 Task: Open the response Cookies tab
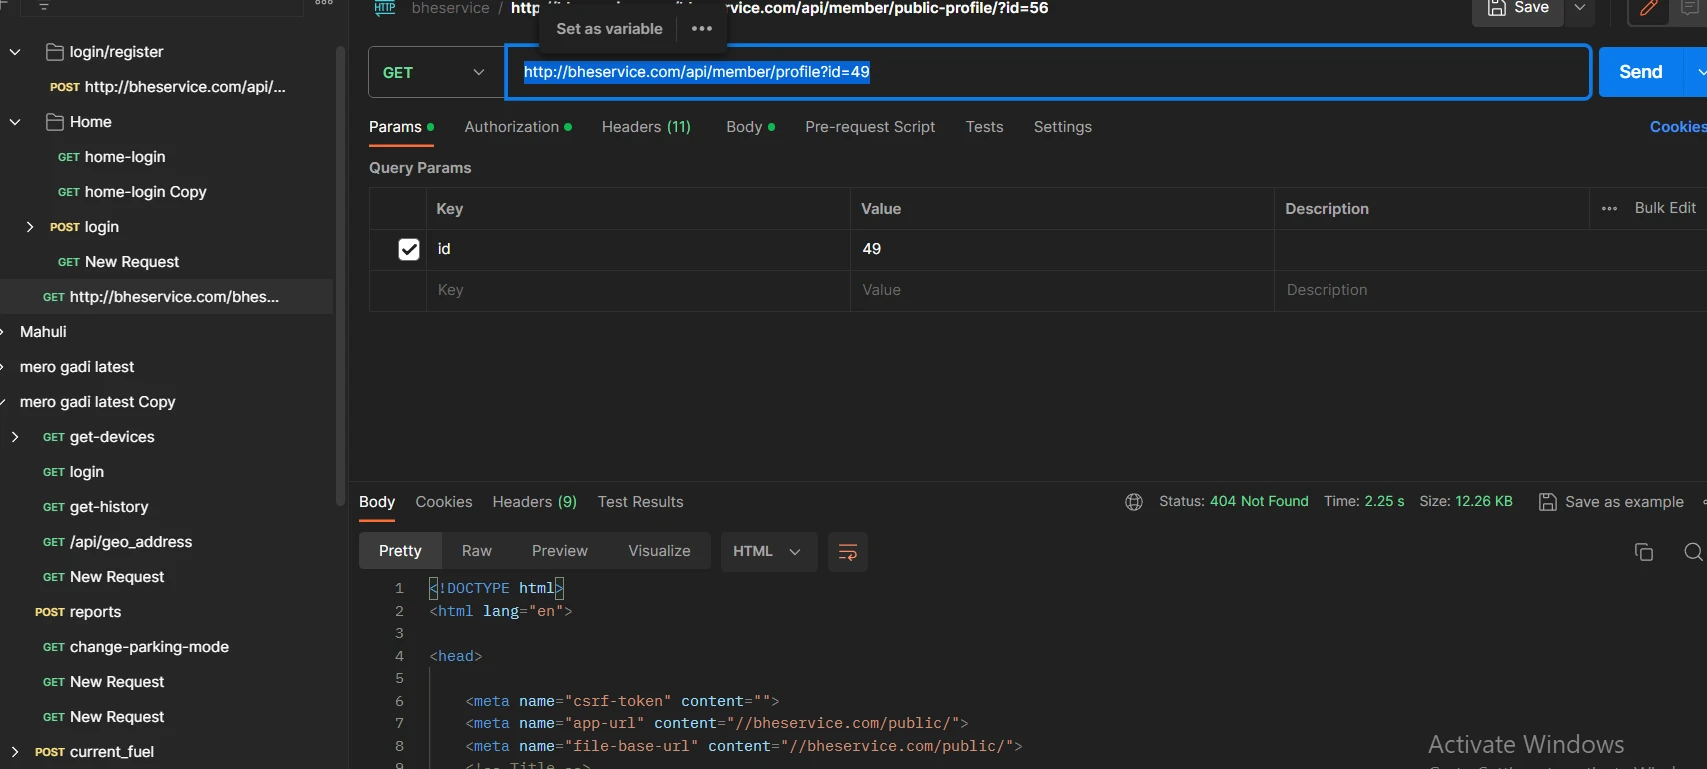[444, 502]
